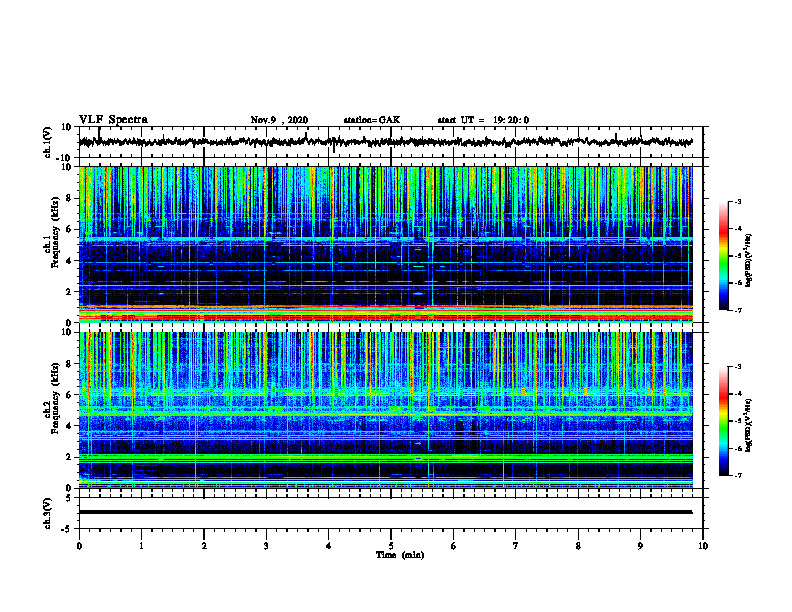Click the lower color bar log(PSD) label
This screenshot has width=792, height=612.
tap(749, 425)
